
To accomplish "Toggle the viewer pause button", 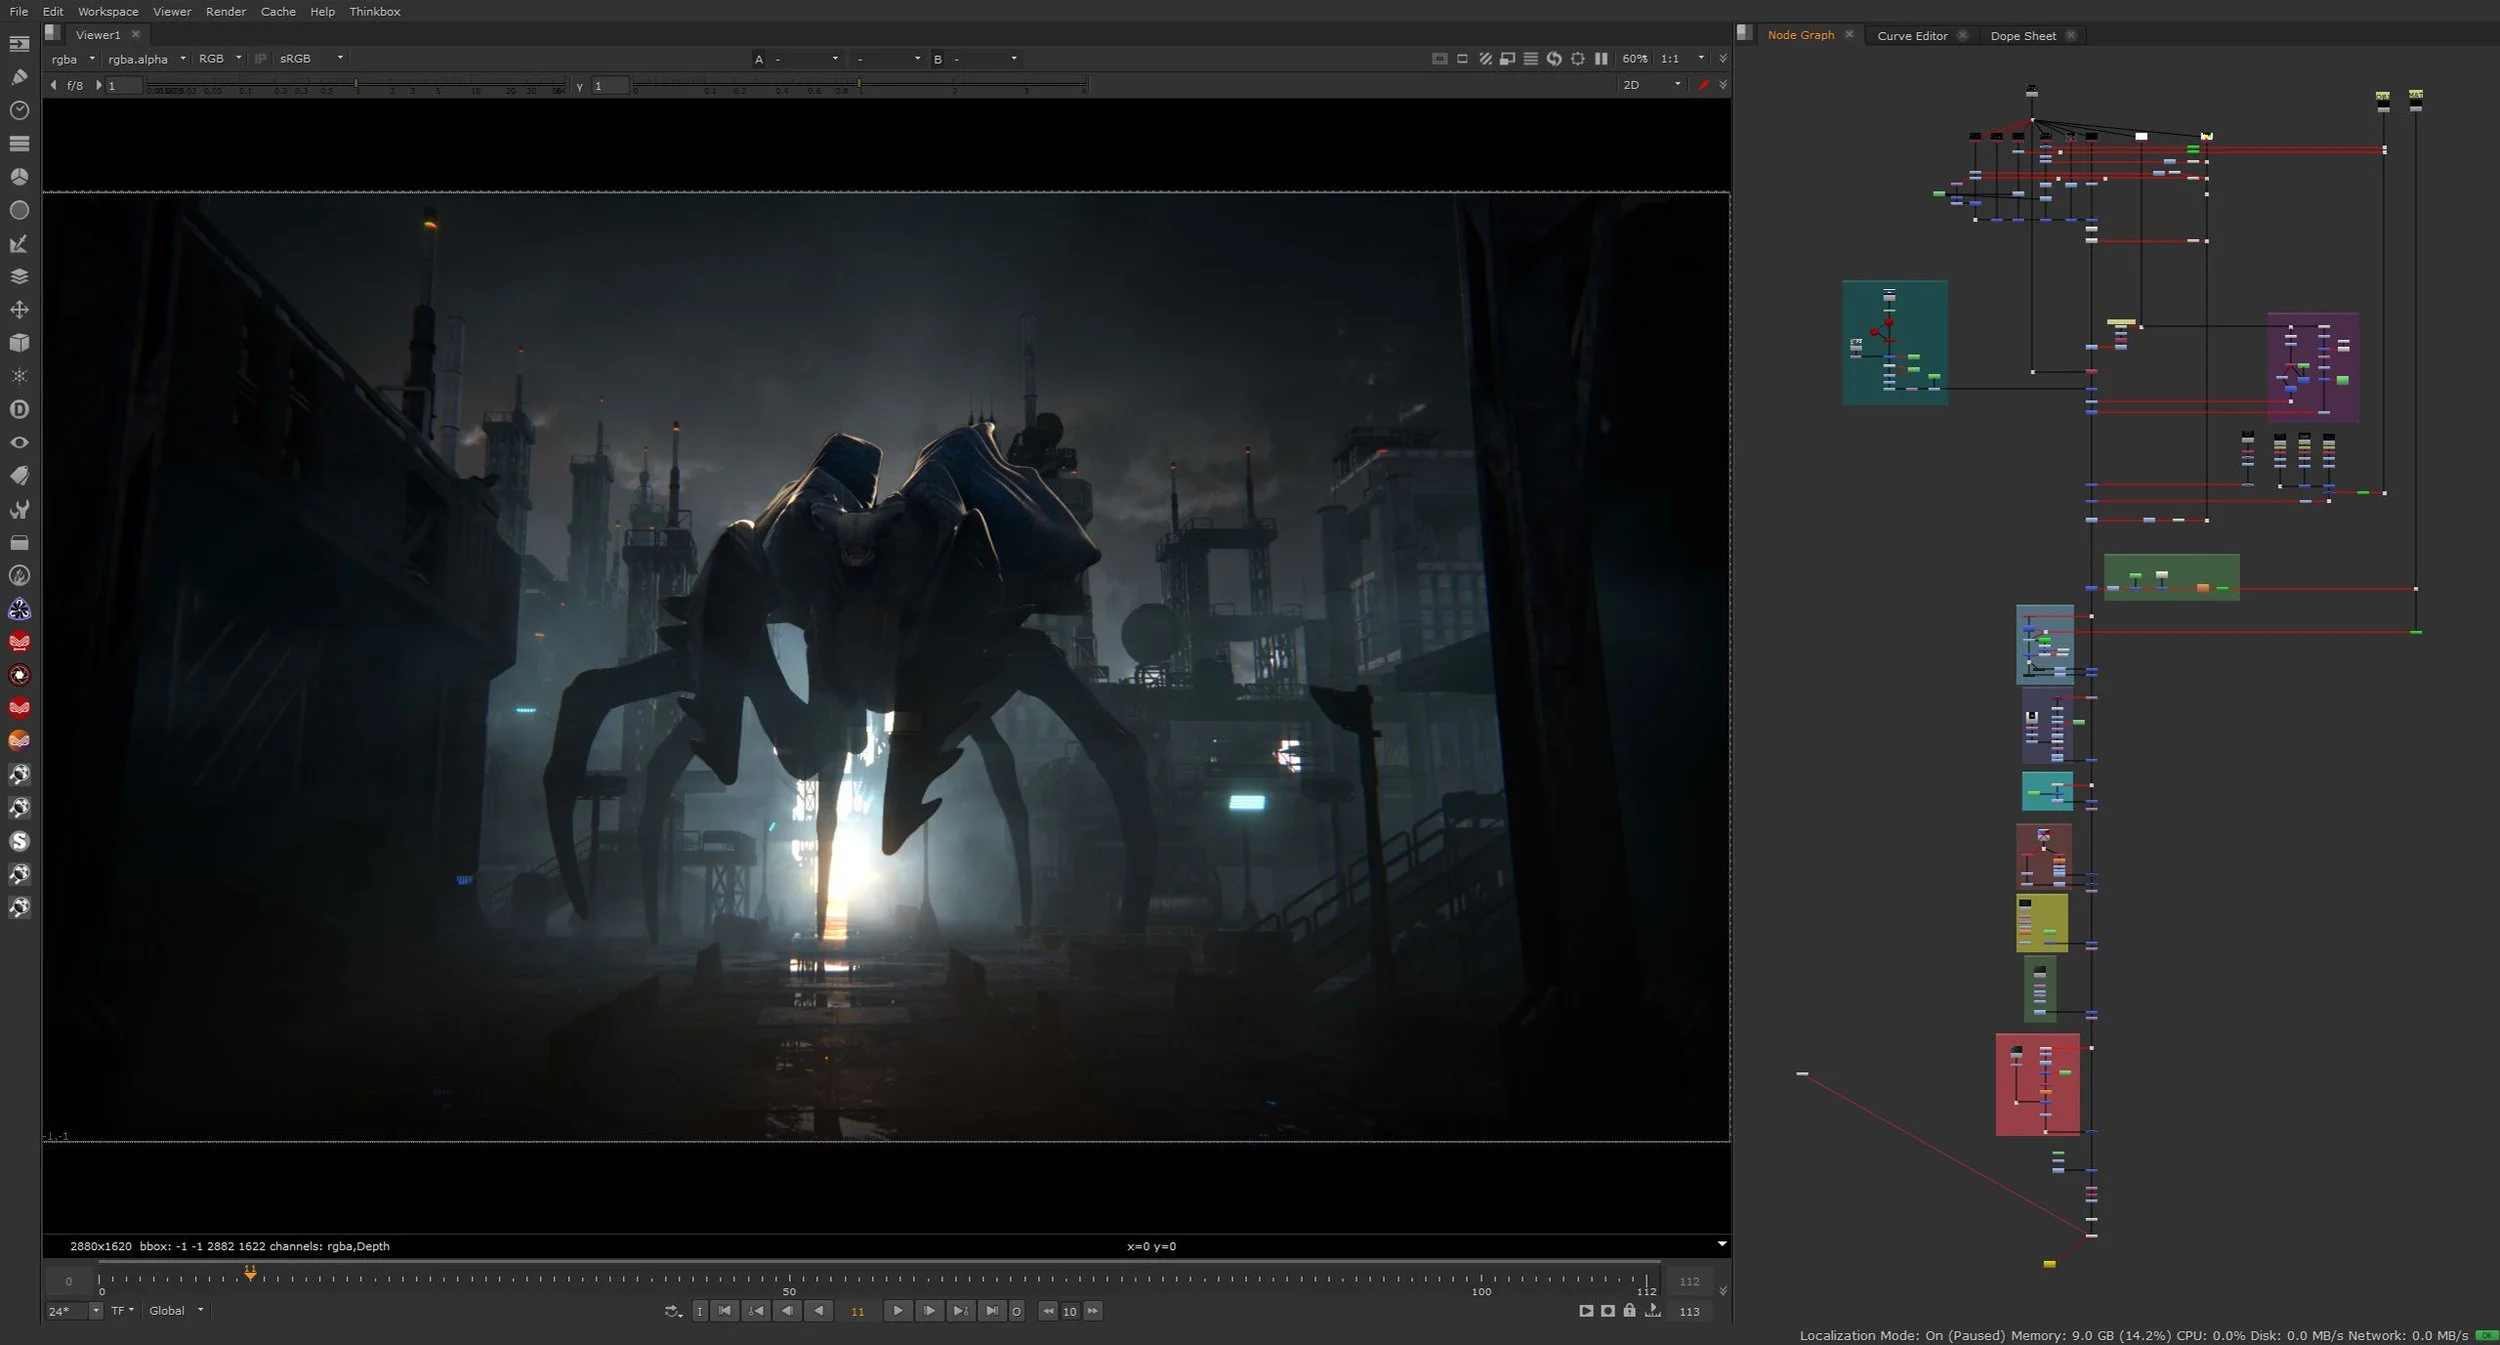I will (x=1601, y=59).
